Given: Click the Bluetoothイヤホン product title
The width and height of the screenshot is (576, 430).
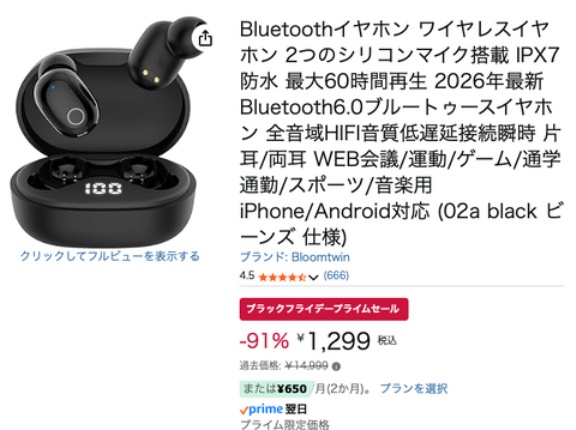Looking at the screenshot, I should (400, 132).
